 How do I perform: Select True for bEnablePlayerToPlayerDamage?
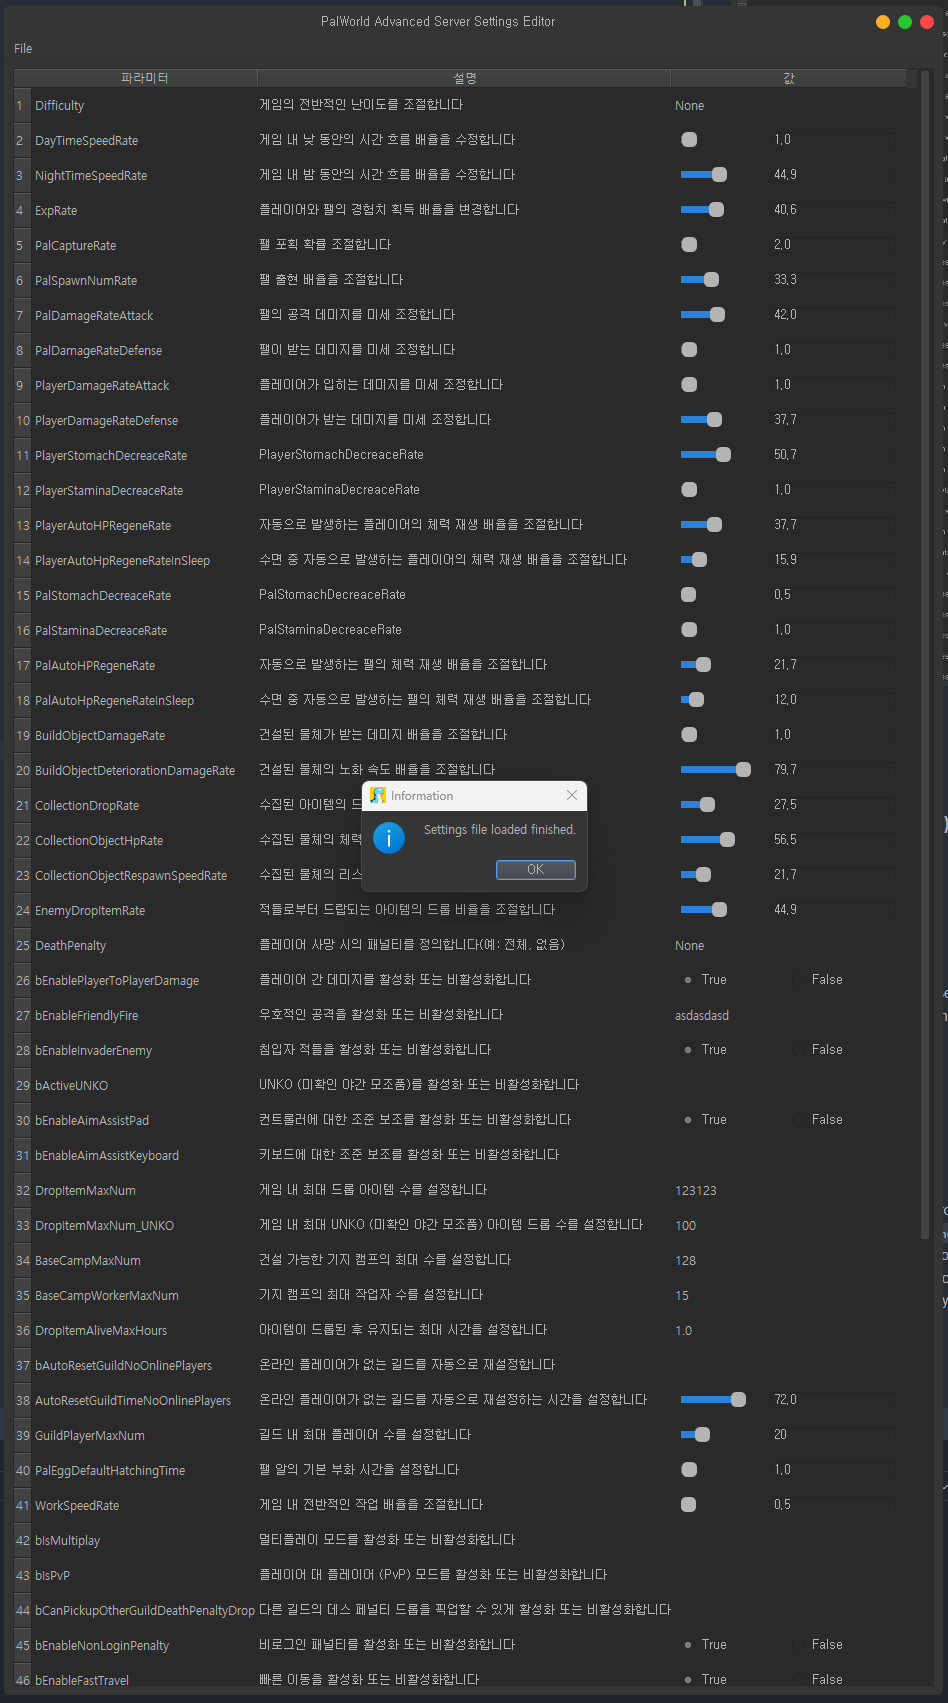click(704, 980)
